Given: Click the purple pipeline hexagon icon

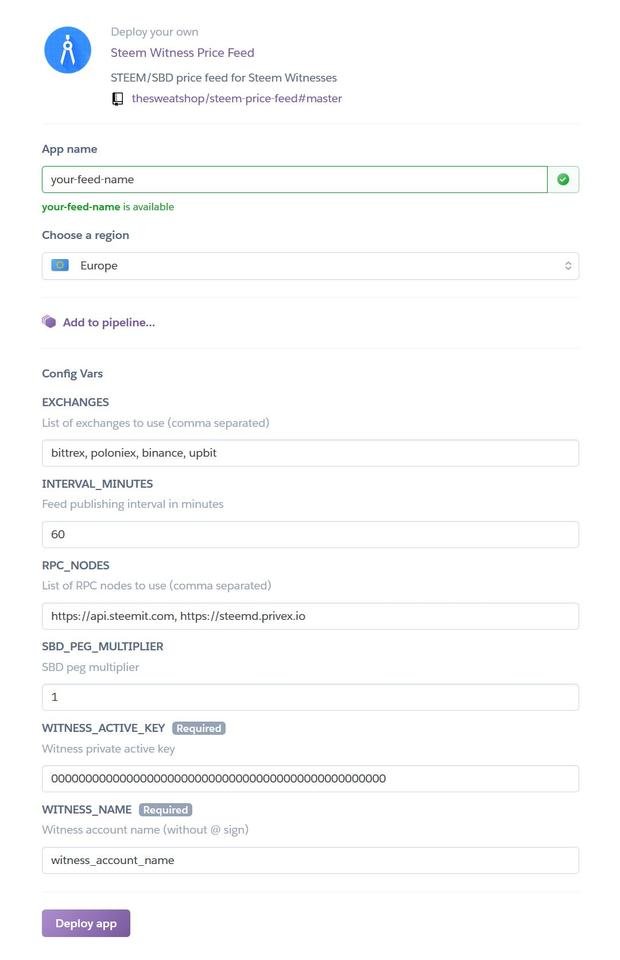Looking at the screenshot, I should pyautogui.click(x=49, y=322).
